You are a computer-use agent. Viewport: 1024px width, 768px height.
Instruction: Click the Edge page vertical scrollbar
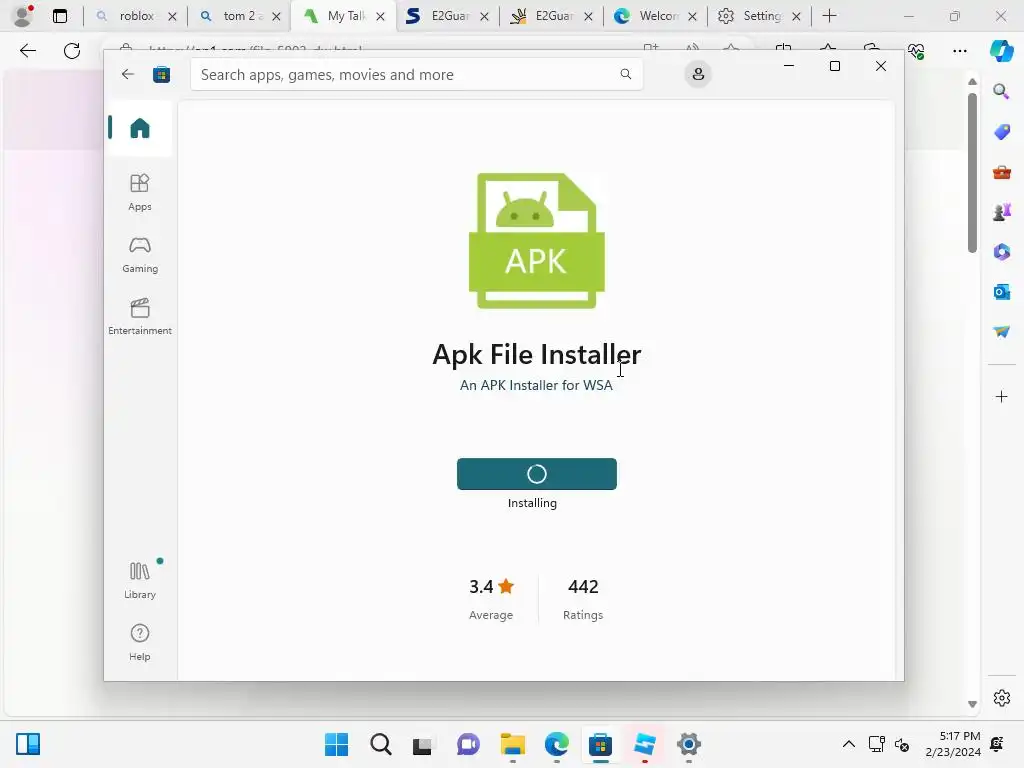pyautogui.click(x=972, y=172)
